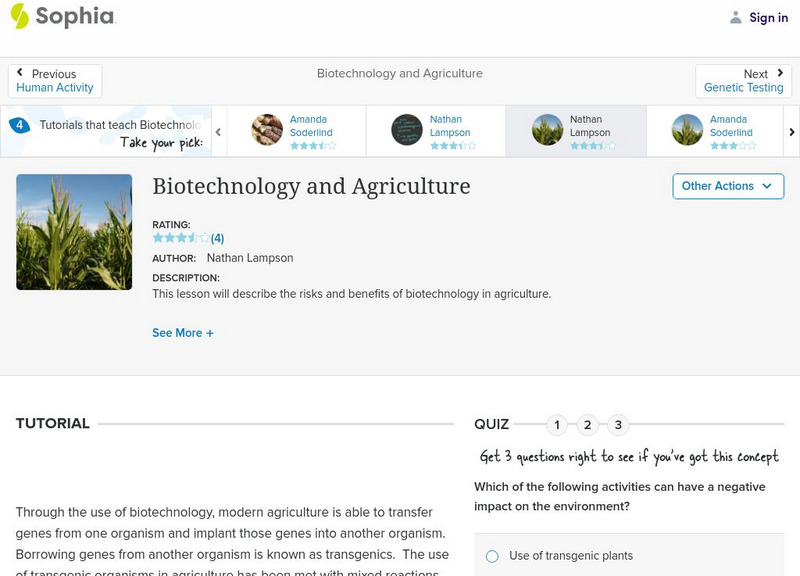
Task: Click Nathan Lampson's corn-field tutorial avatar
Action: tap(547, 131)
